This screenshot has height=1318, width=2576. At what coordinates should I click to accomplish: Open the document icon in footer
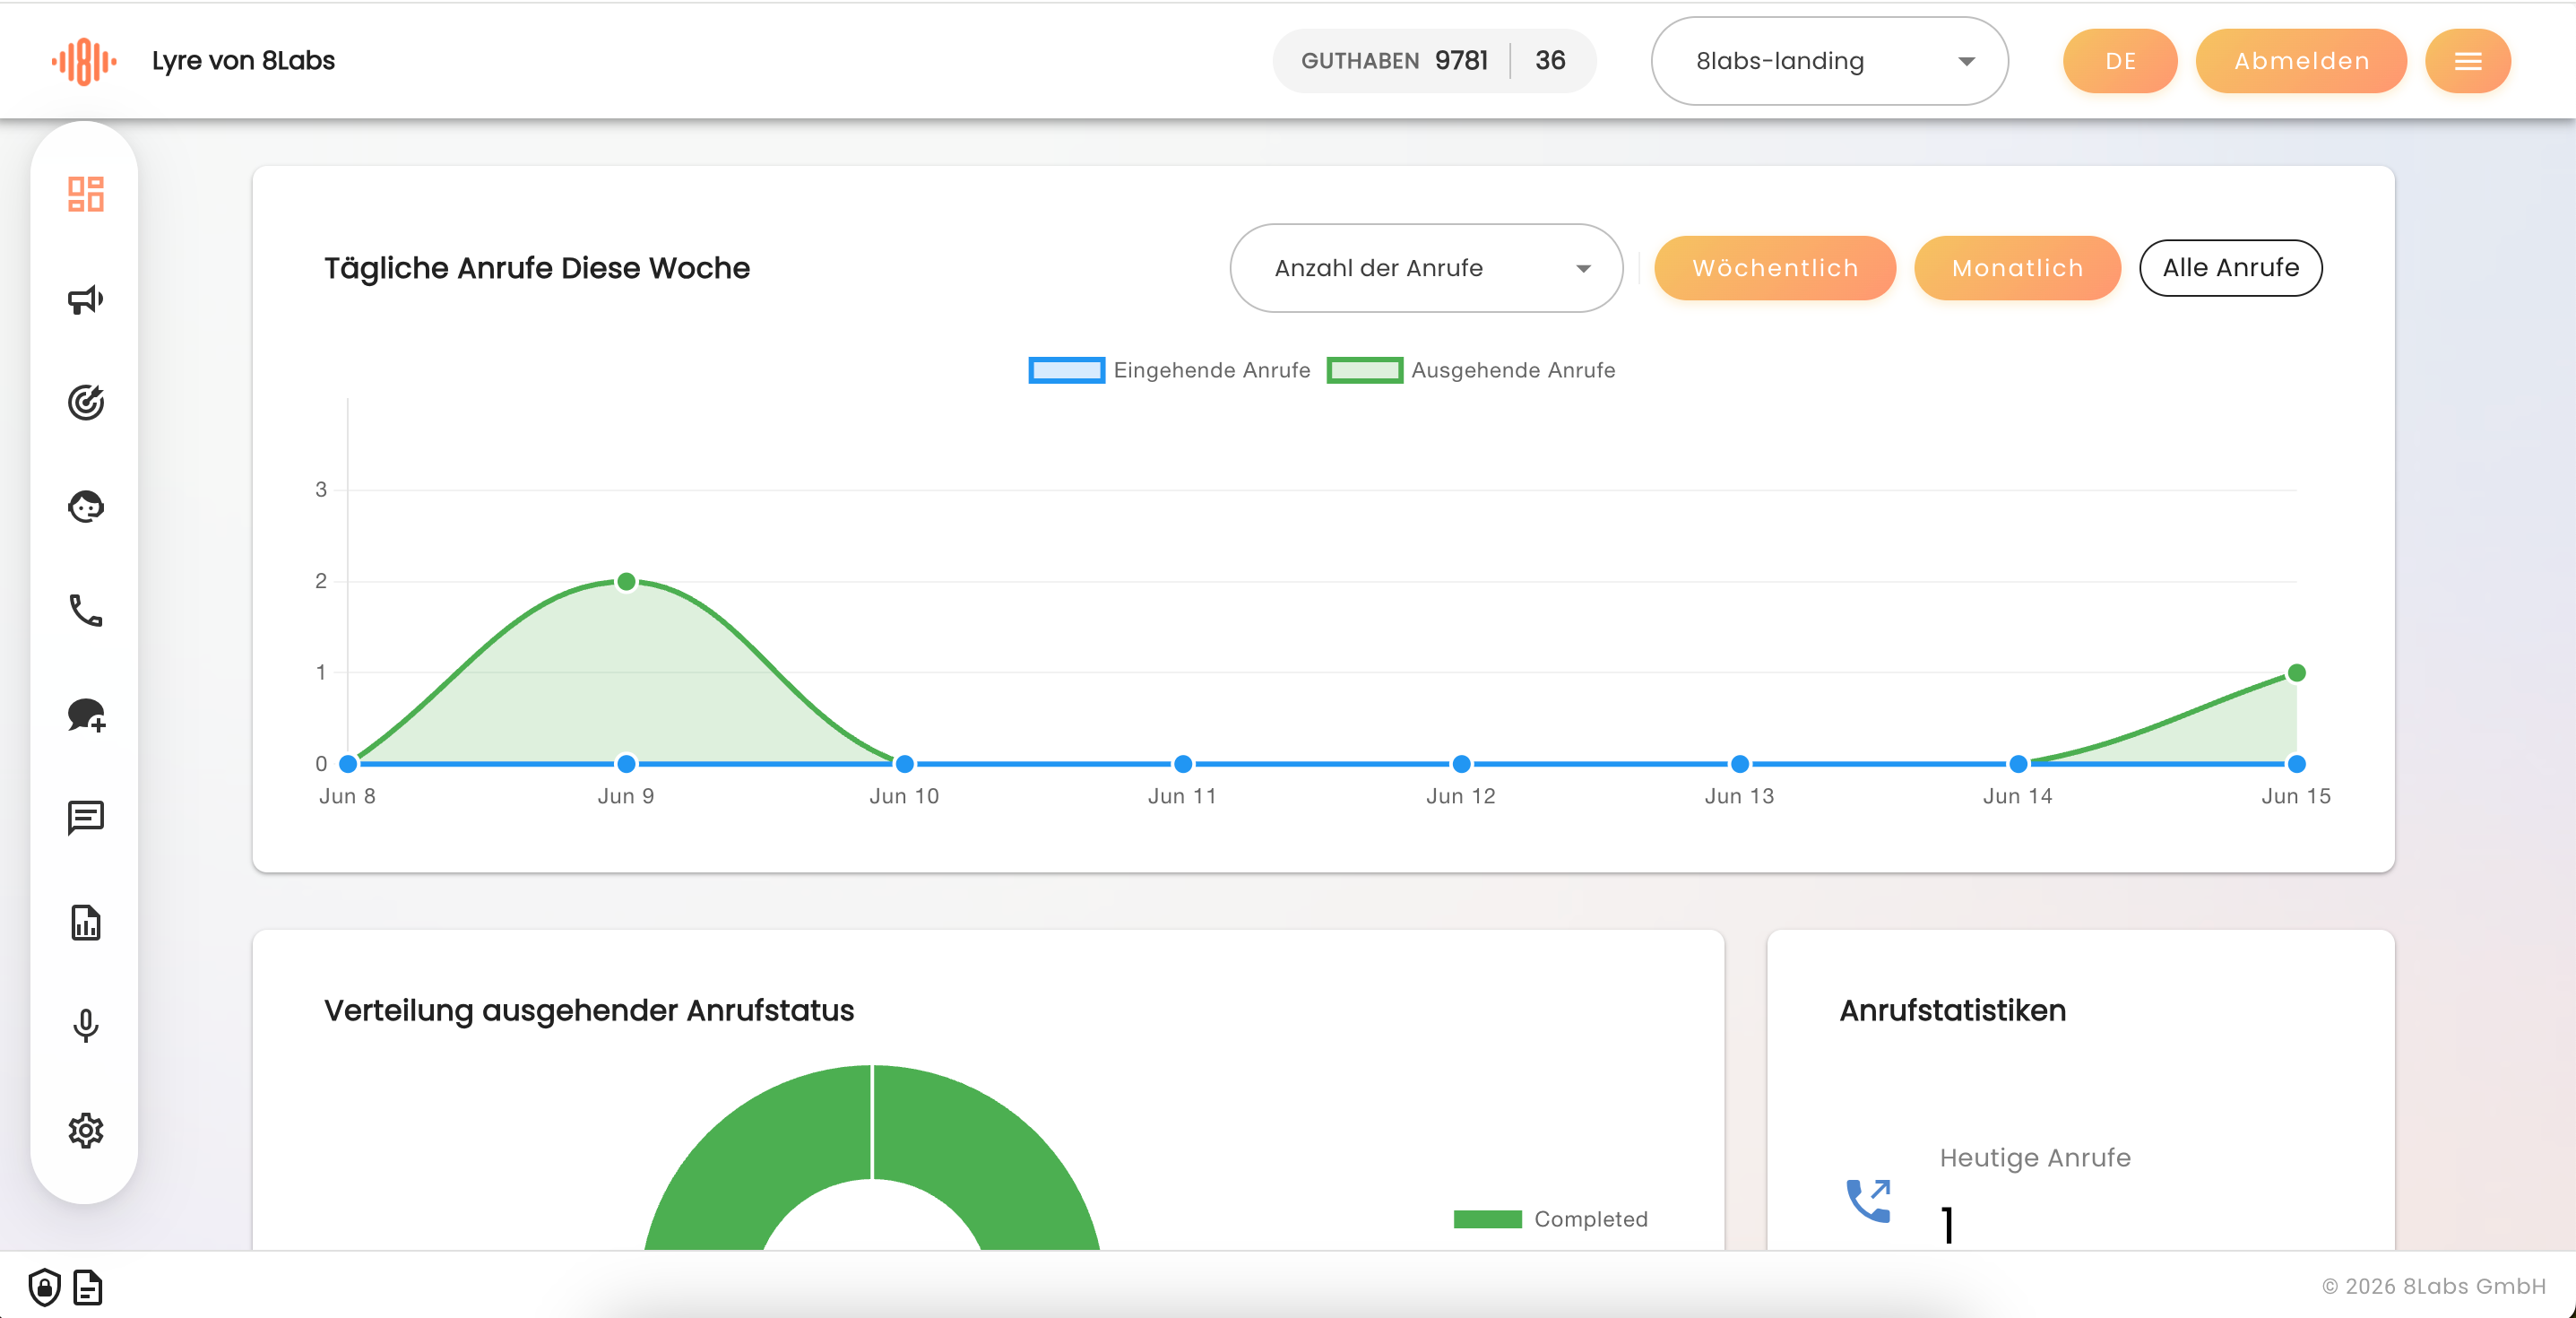[x=88, y=1287]
